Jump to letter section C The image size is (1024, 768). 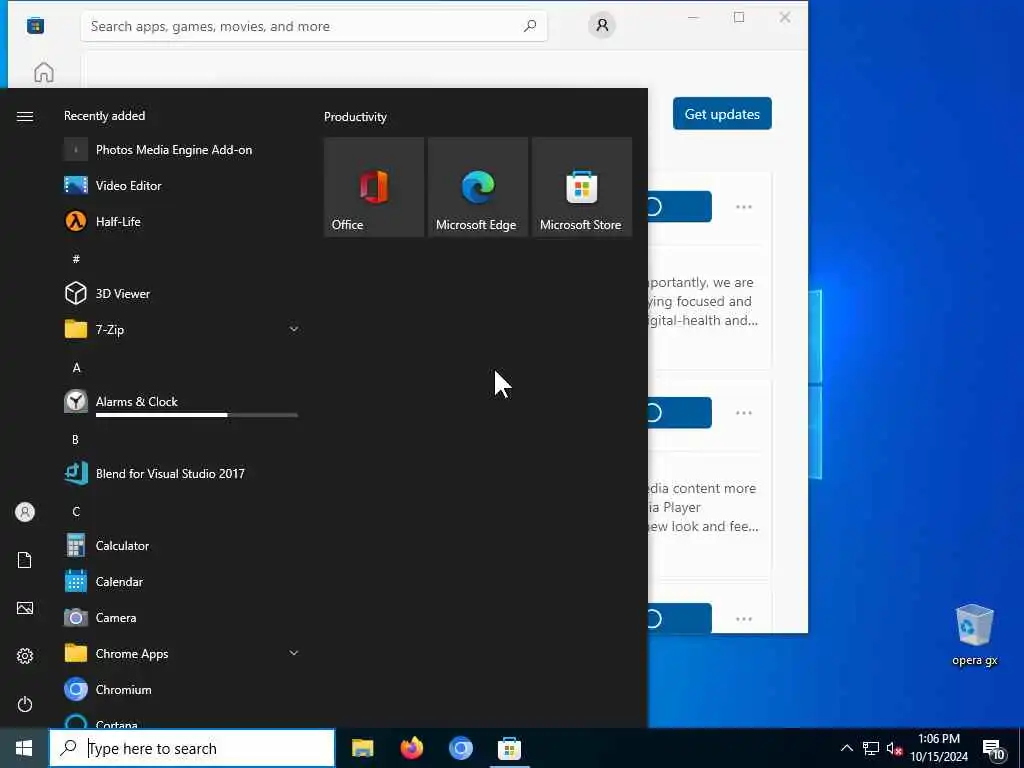pyautogui.click(x=76, y=511)
